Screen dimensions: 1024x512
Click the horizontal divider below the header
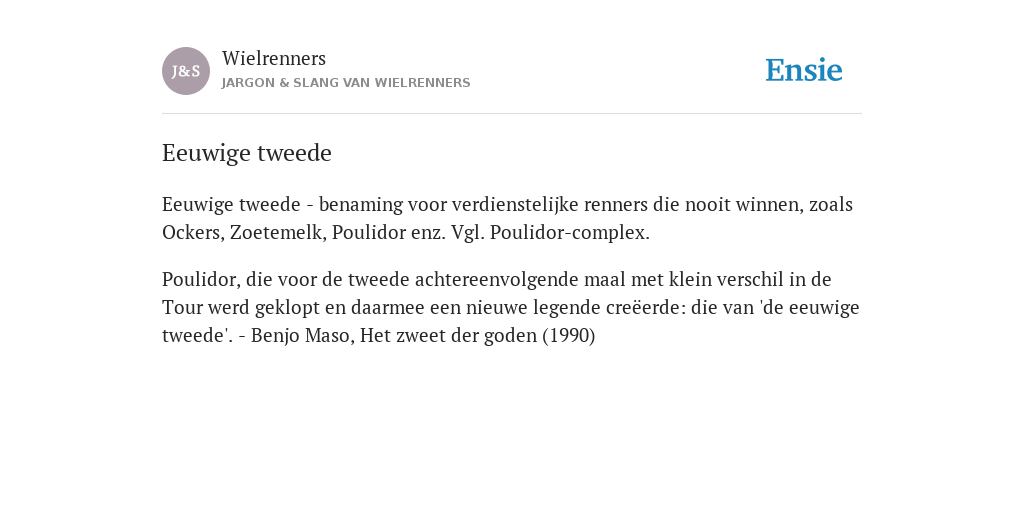(x=512, y=114)
